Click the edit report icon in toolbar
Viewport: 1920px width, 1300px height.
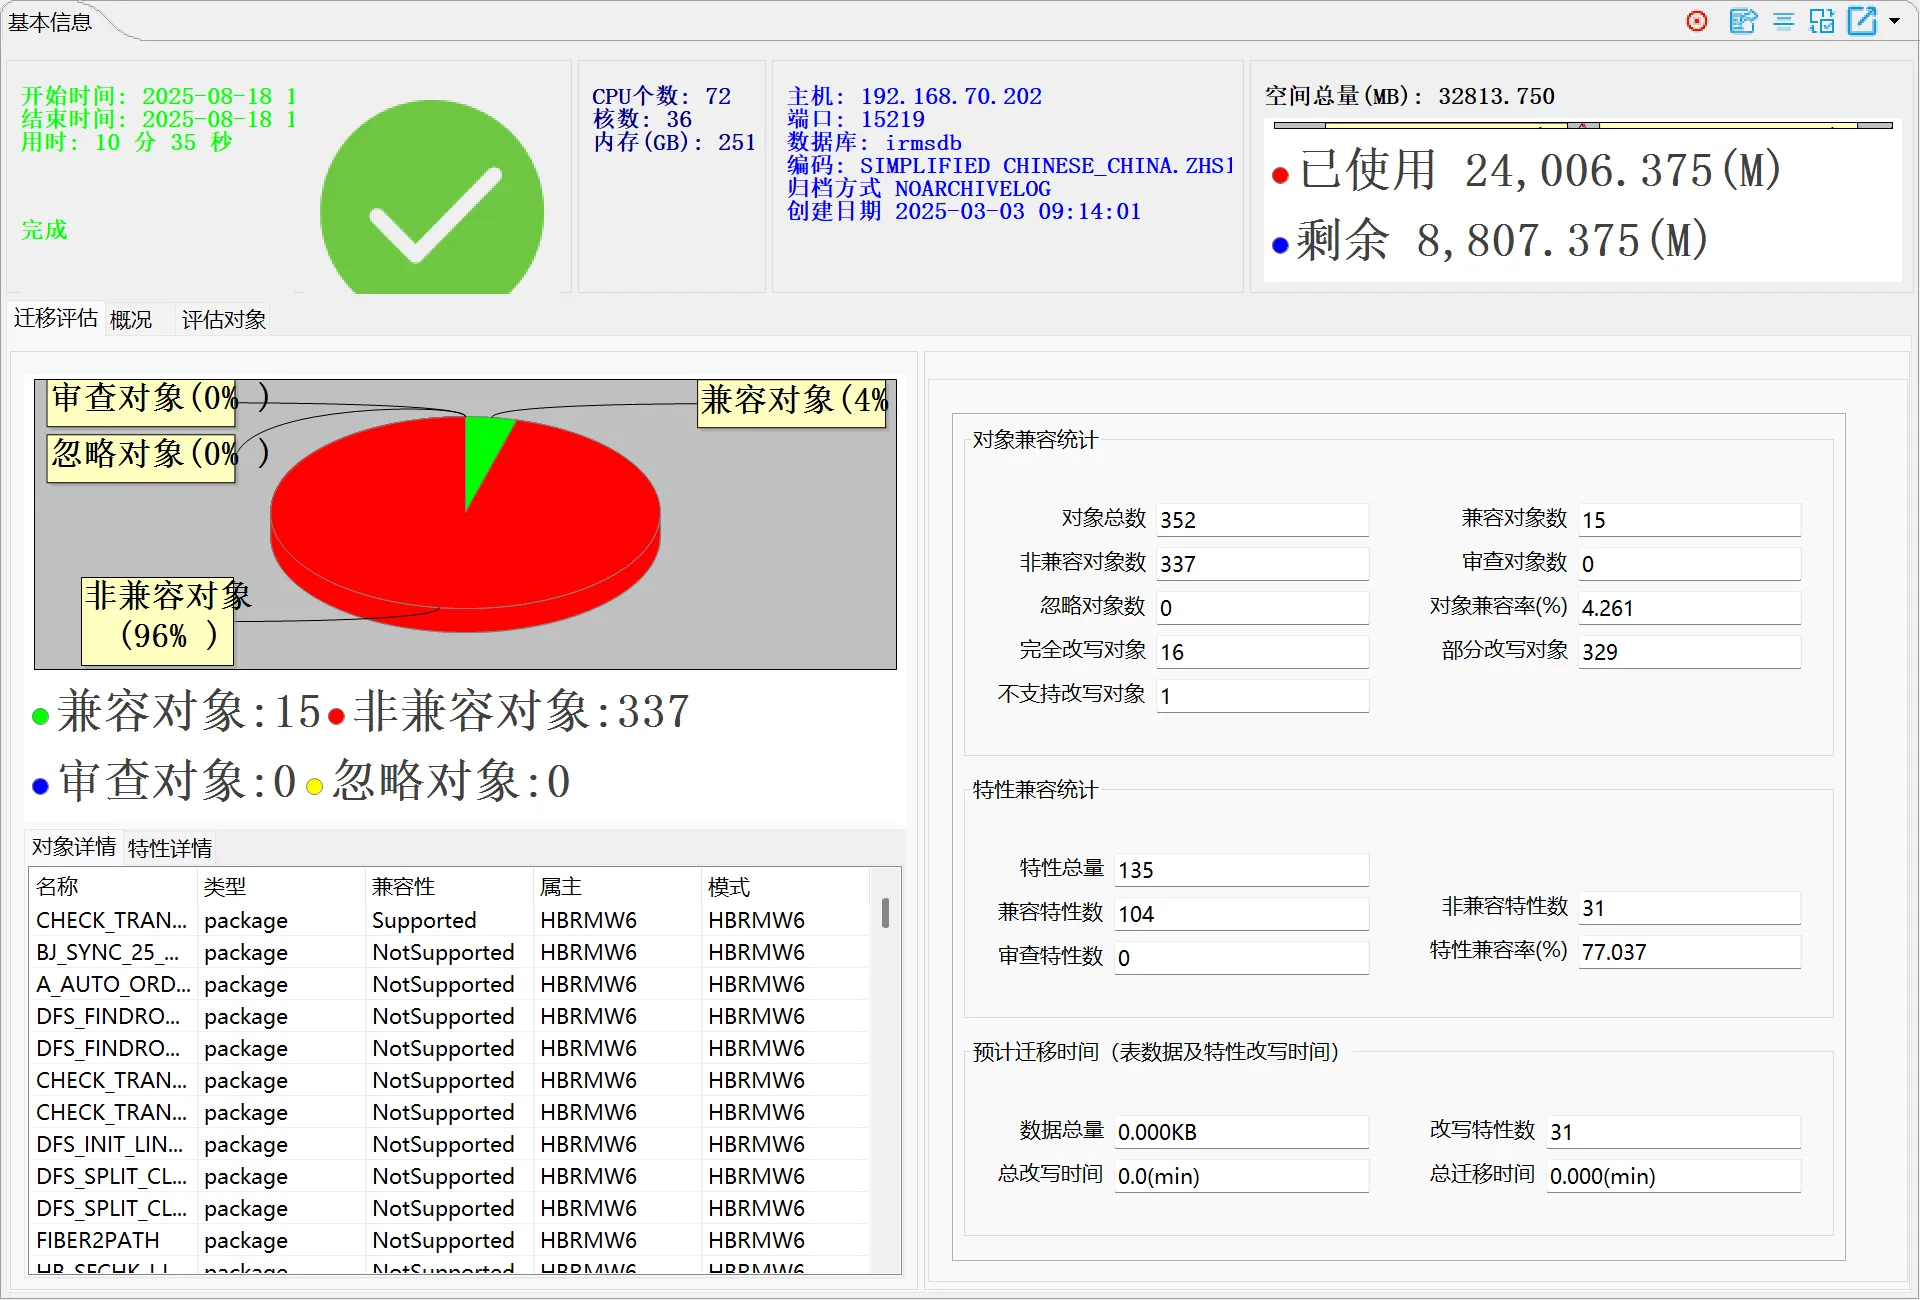(1743, 21)
